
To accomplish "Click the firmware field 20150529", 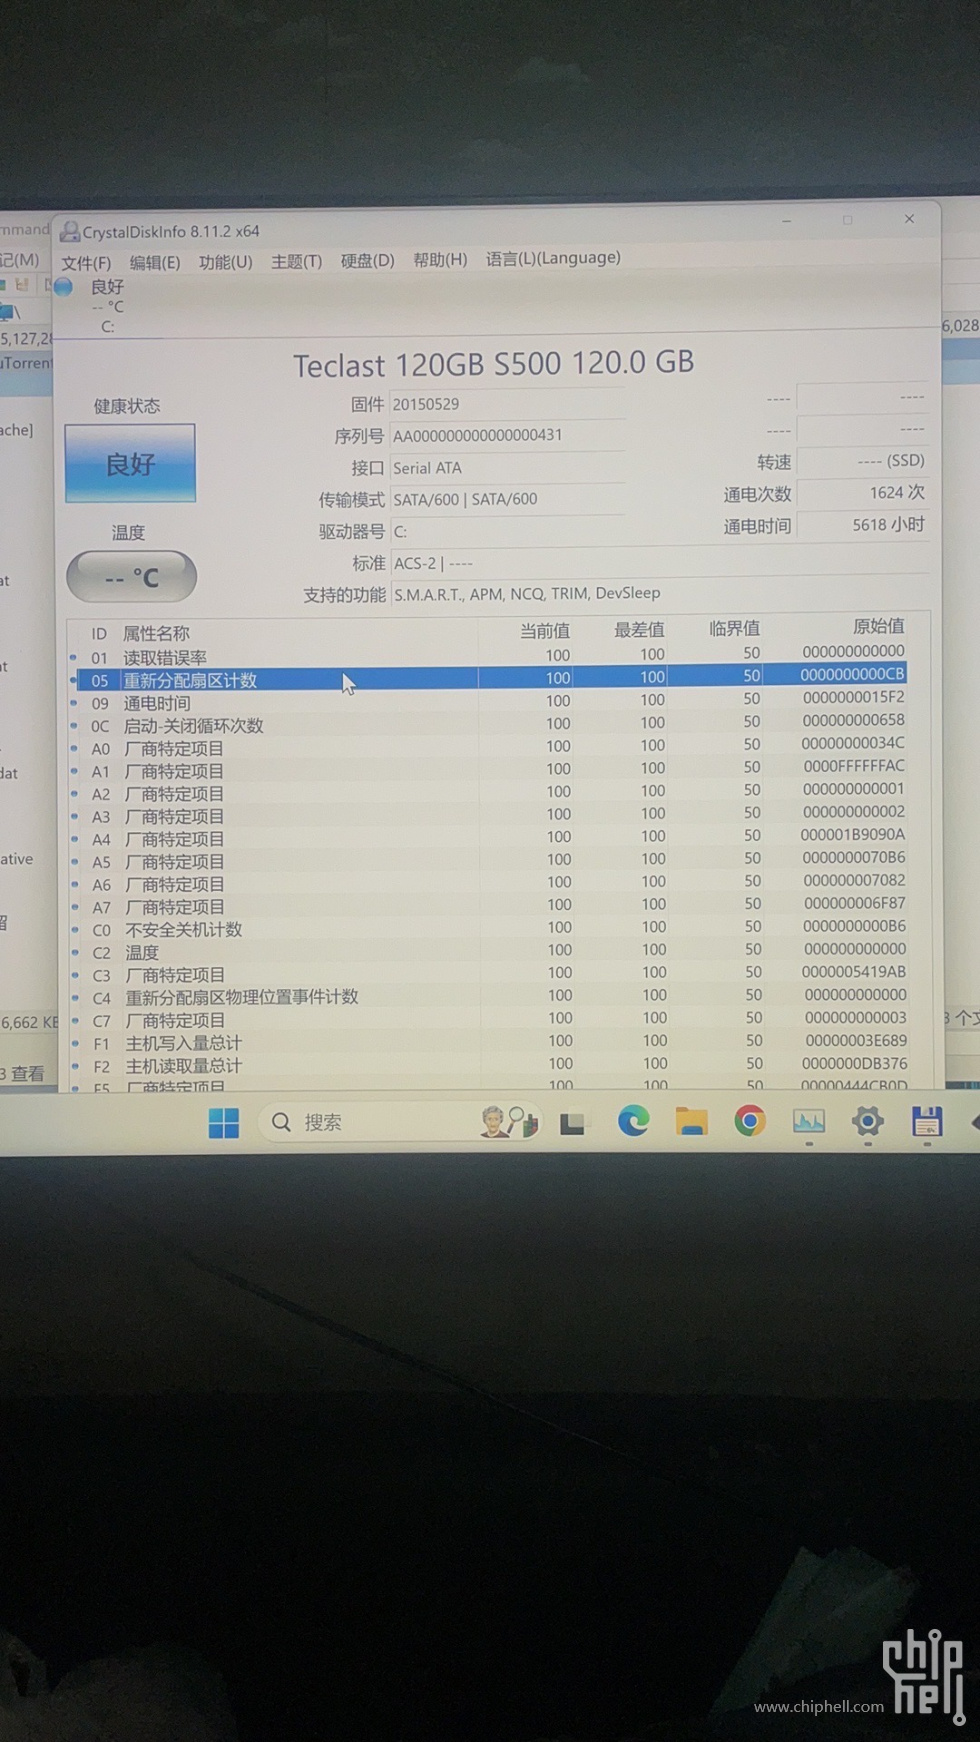I will (x=507, y=404).
